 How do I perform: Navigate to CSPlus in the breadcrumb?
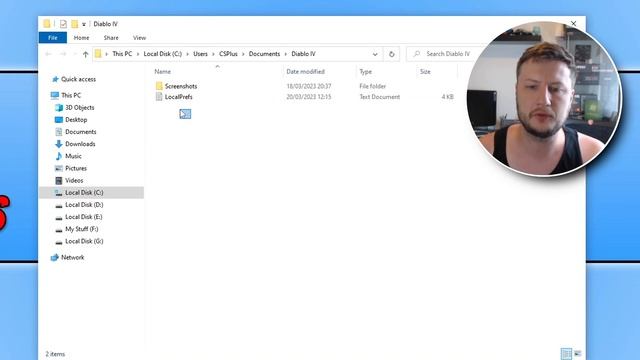[228, 54]
